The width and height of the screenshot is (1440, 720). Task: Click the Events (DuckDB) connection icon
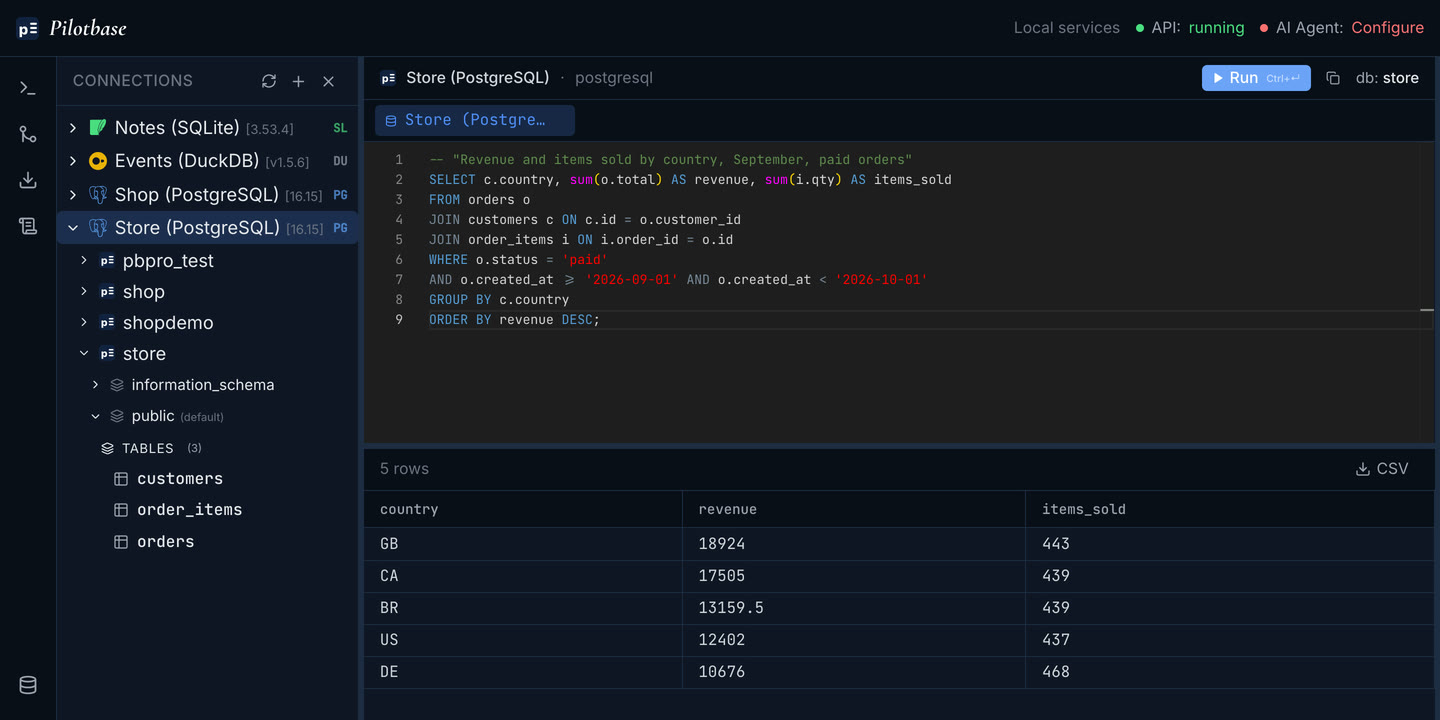pyautogui.click(x=98, y=161)
